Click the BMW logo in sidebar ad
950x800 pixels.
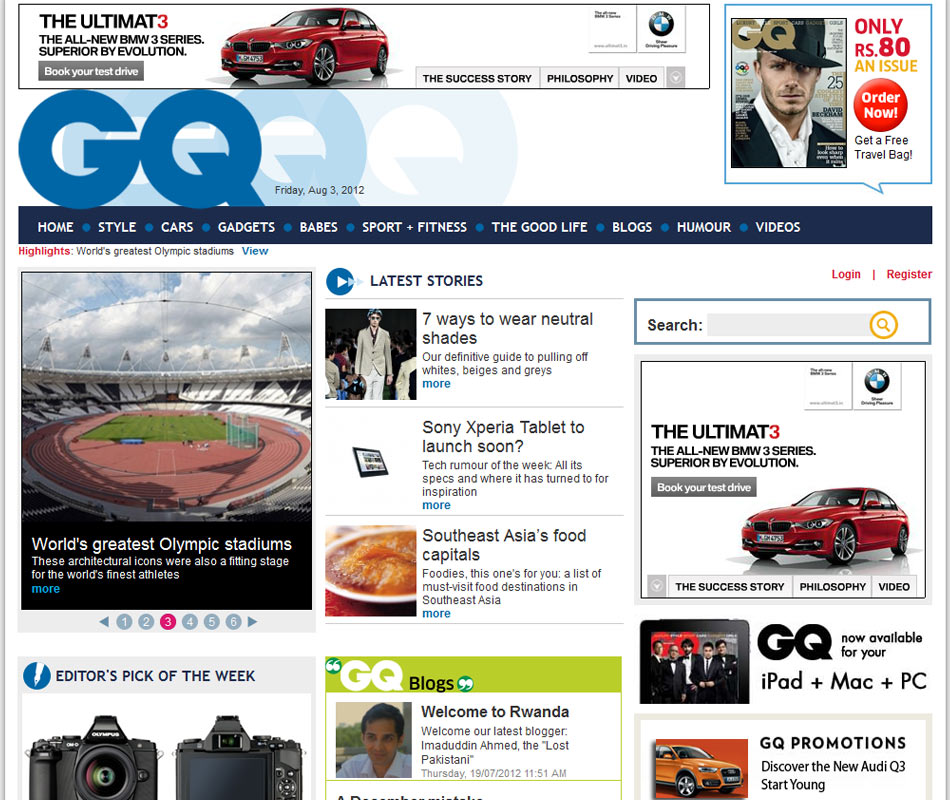(877, 382)
